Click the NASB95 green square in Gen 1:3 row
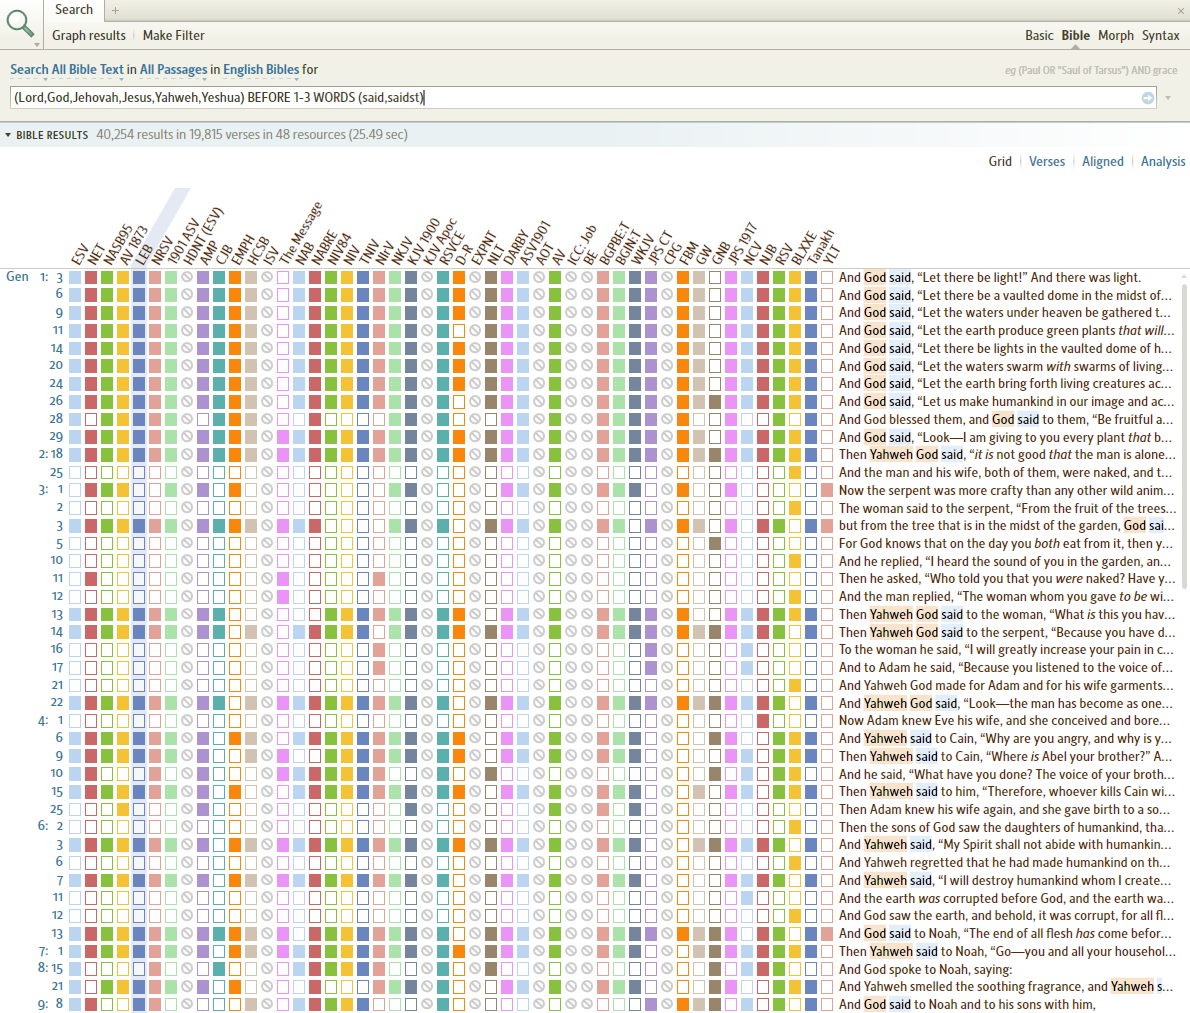Viewport: 1190px width, 1013px height. click(x=107, y=278)
